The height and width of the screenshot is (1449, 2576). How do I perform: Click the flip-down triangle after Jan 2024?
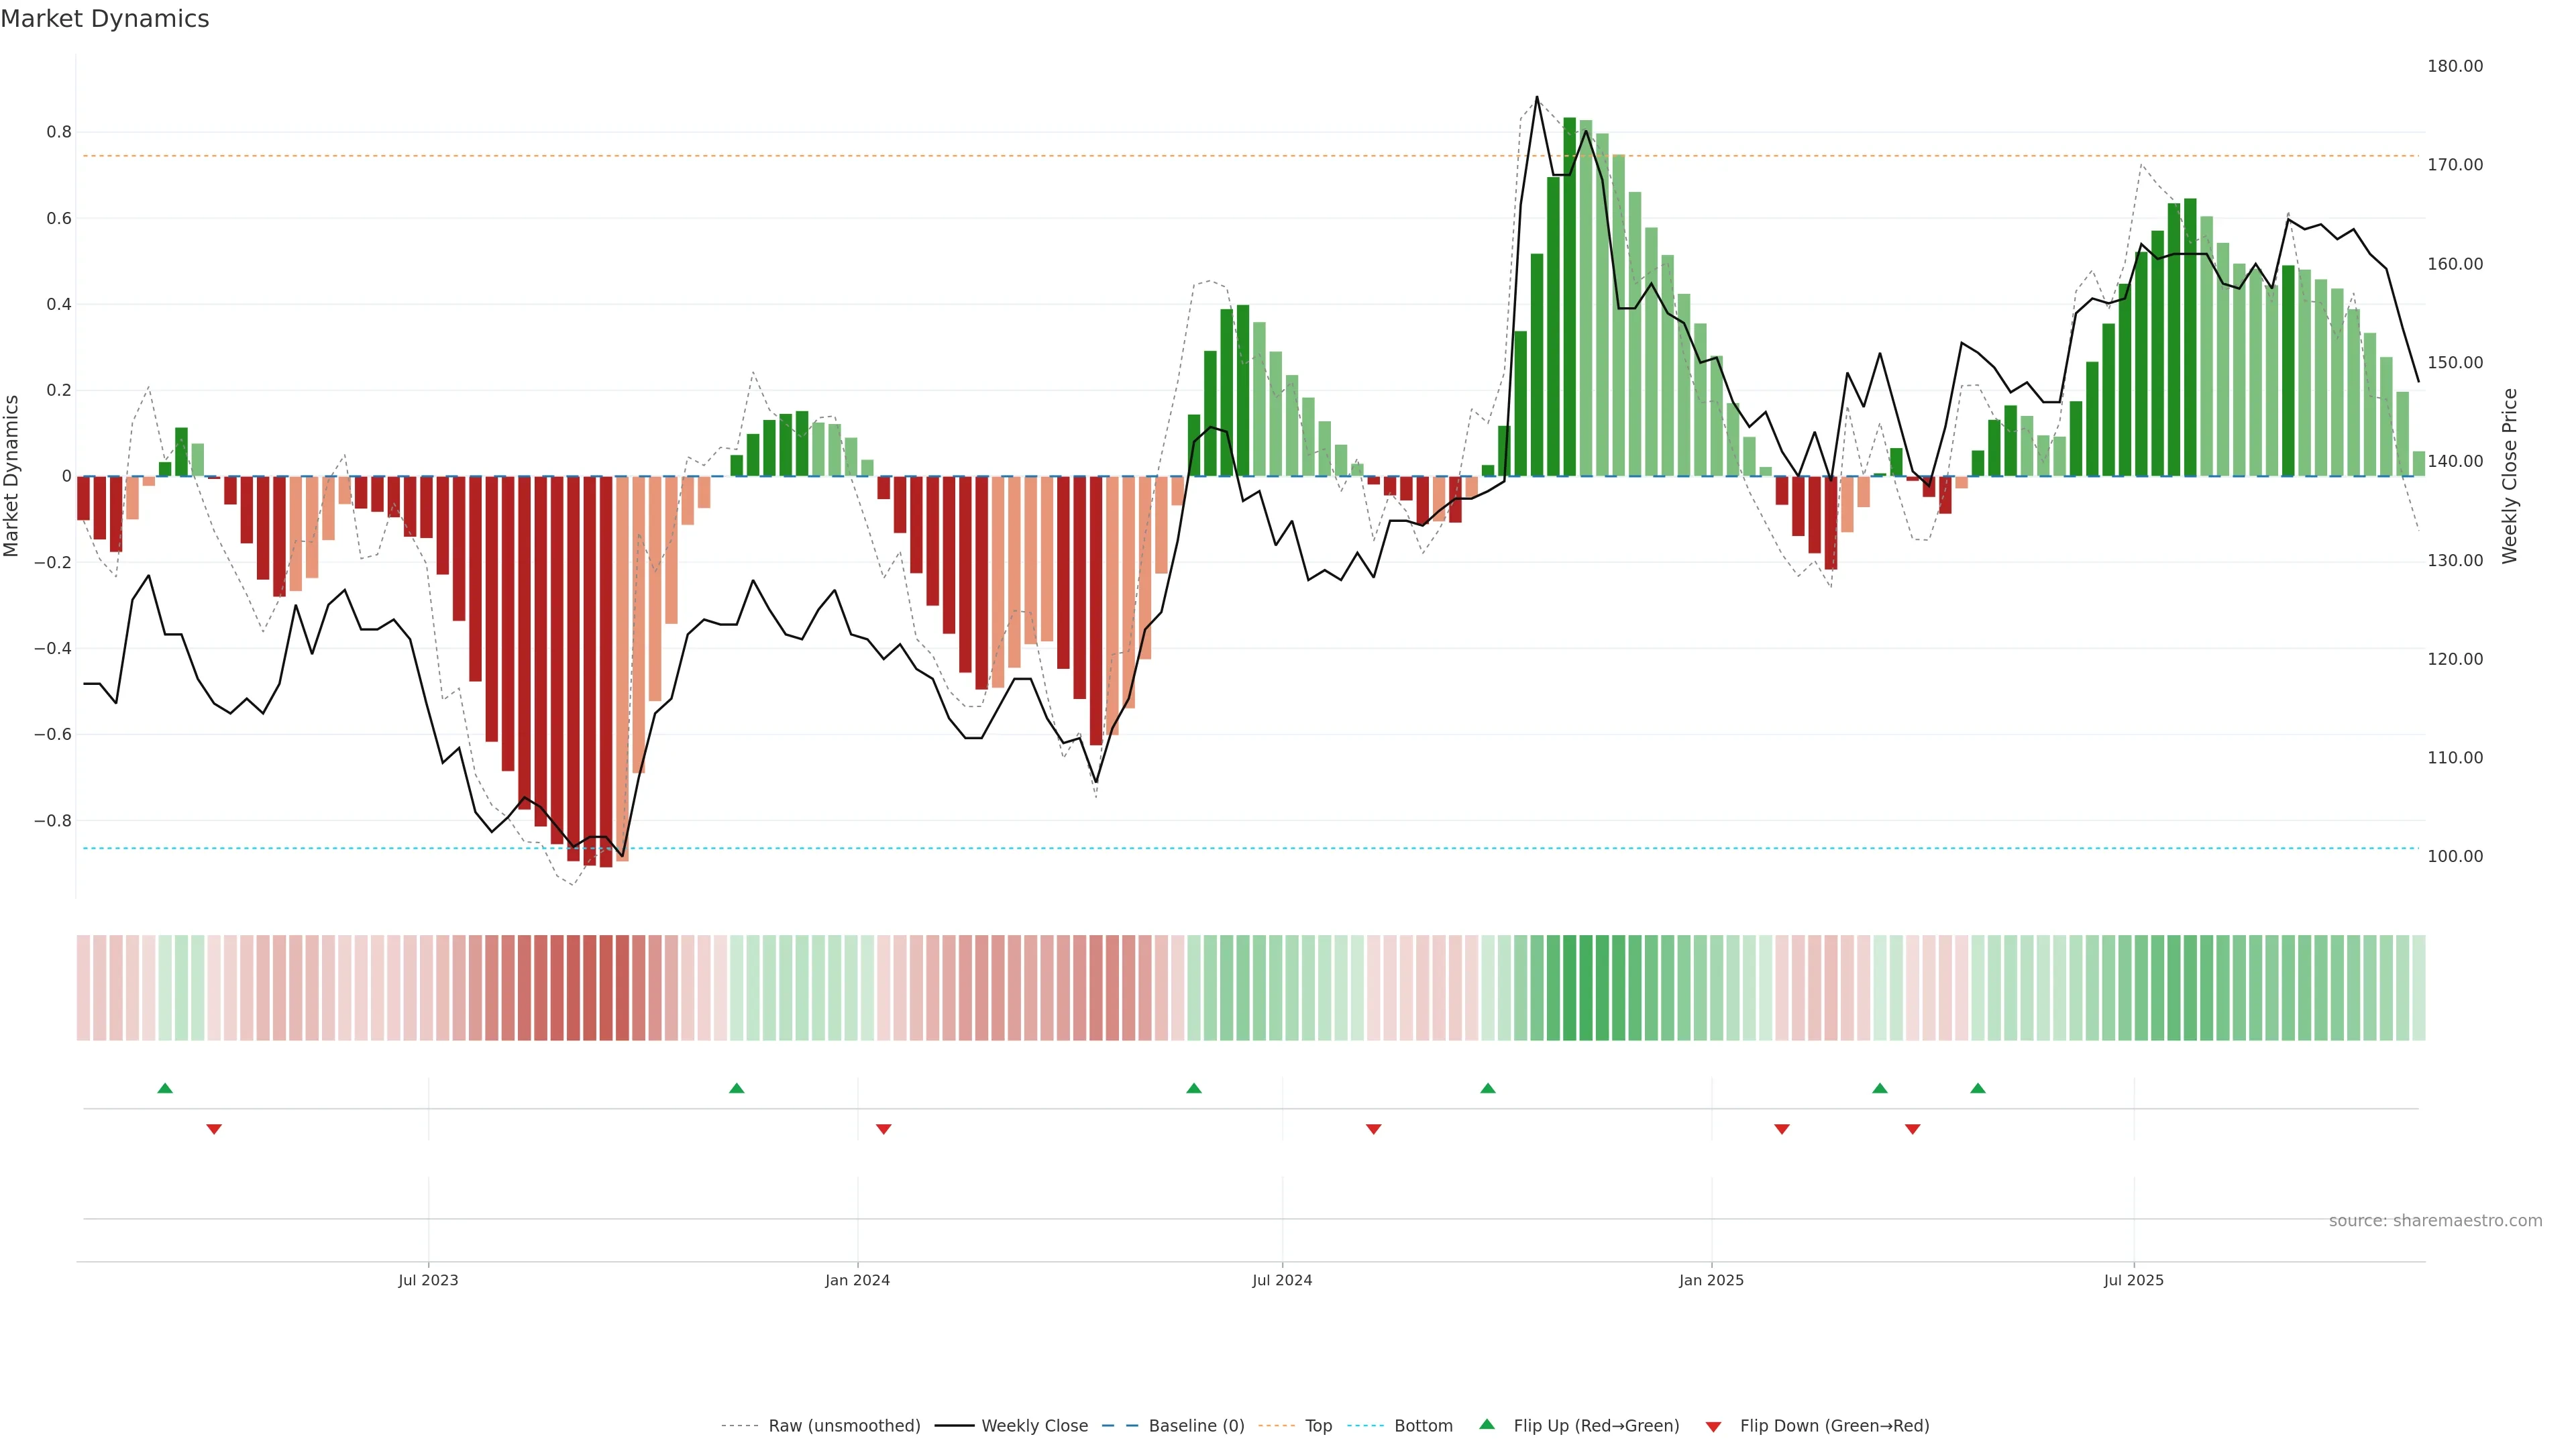[884, 1129]
